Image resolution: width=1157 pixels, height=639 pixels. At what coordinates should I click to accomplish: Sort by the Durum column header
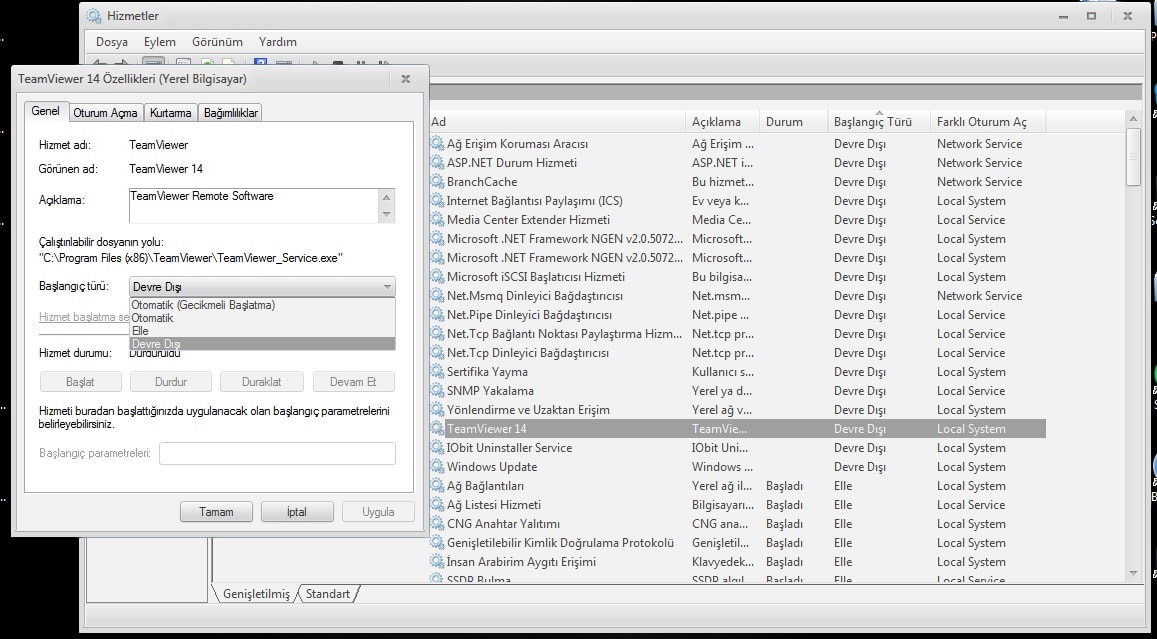click(794, 122)
